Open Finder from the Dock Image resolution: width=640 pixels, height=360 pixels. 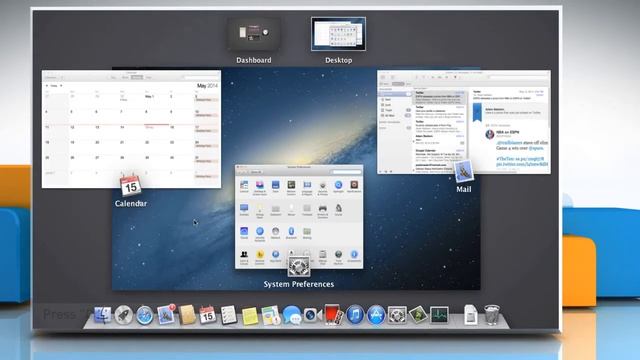102,315
